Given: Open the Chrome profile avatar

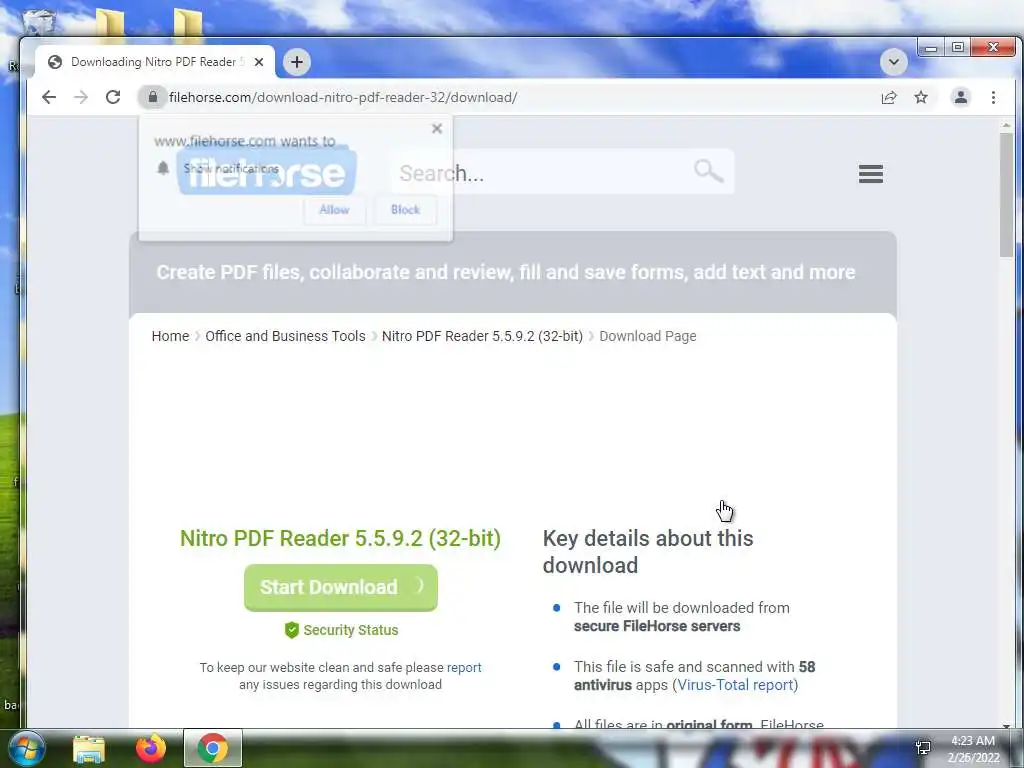Looking at the screenshot, I should 961,97.
